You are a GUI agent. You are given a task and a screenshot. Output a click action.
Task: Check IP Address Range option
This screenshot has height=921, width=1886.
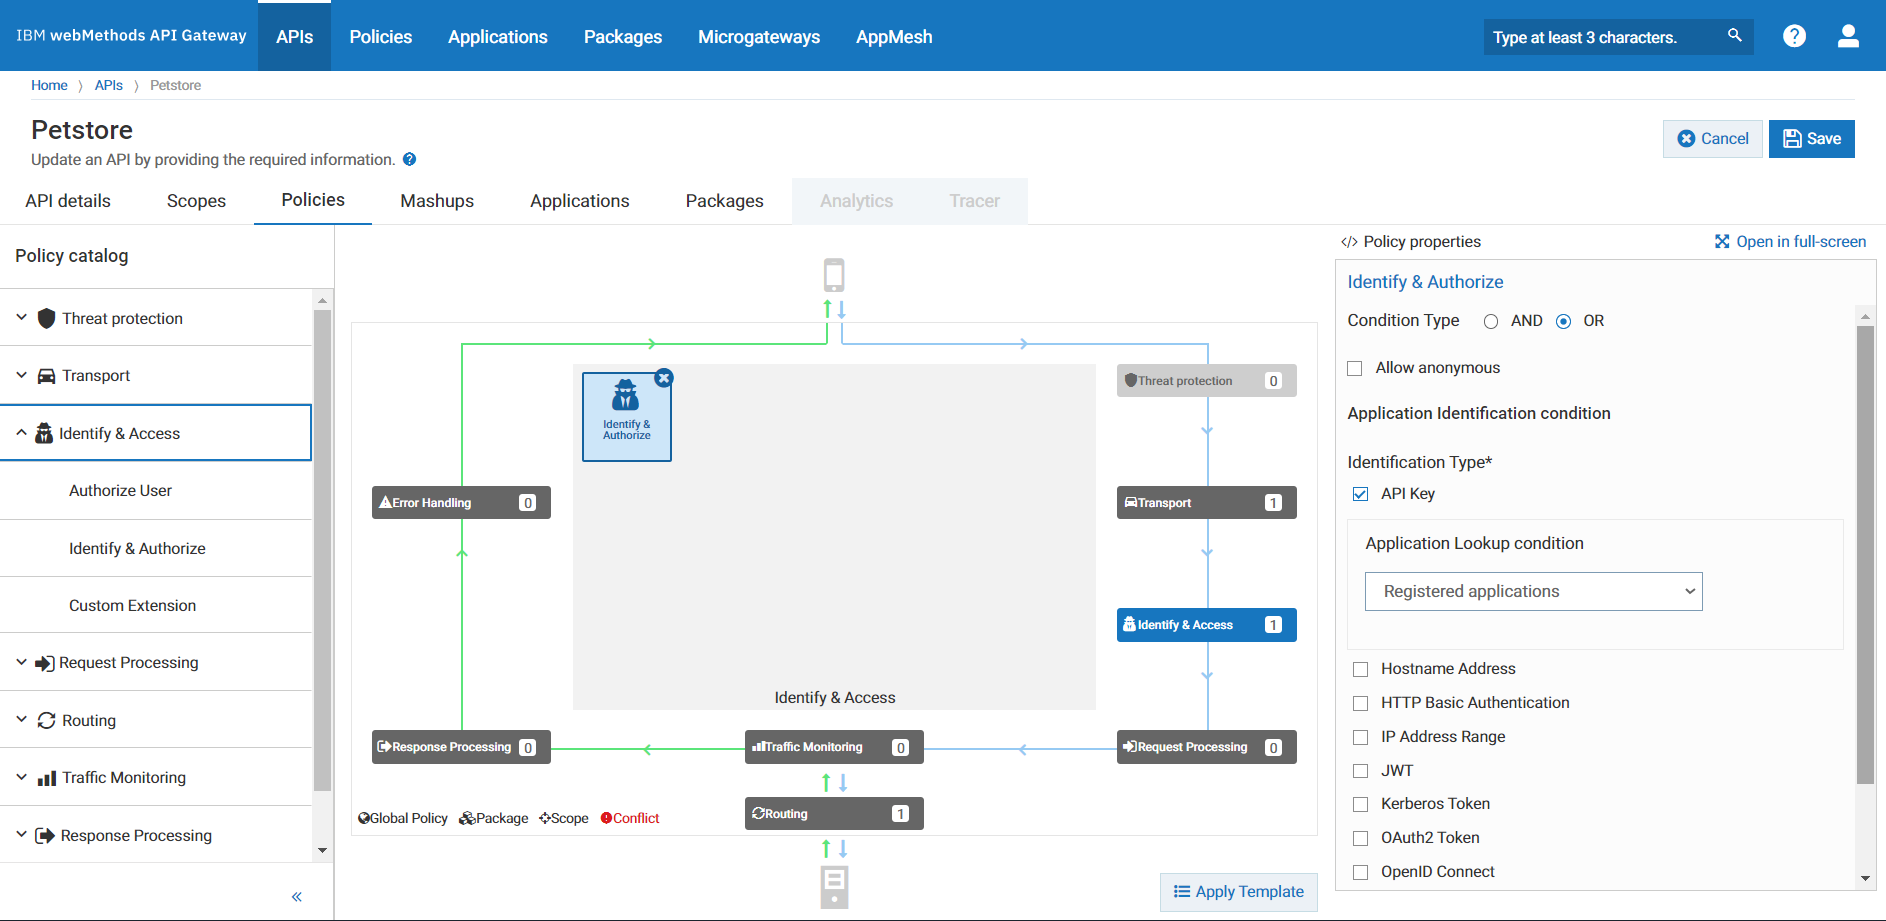1360,737
